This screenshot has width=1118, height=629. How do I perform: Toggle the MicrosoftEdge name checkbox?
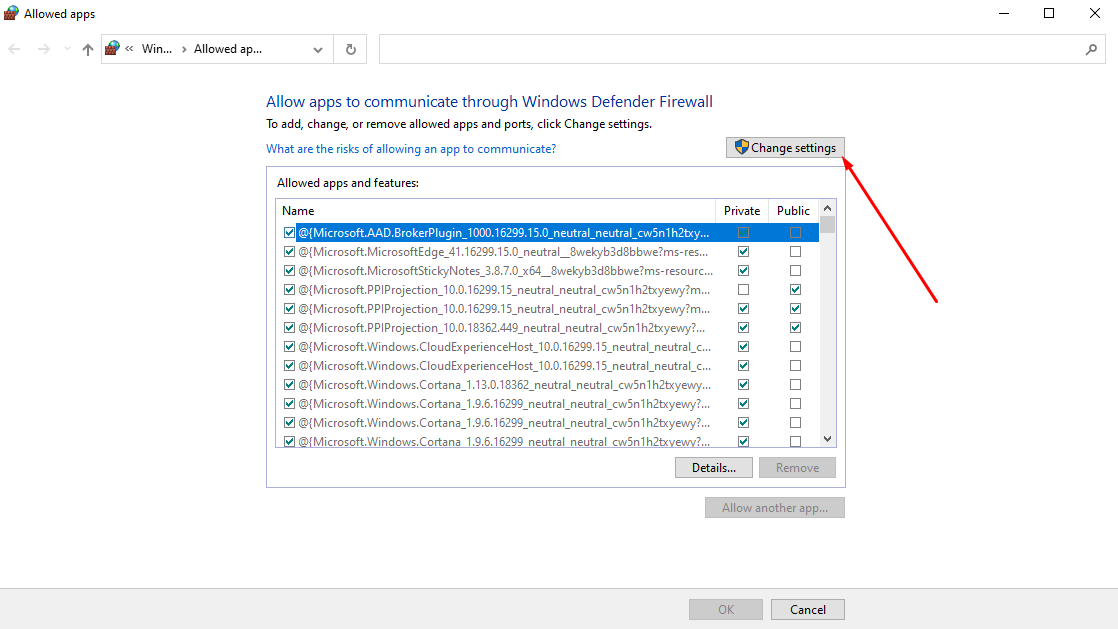(289, 252)
